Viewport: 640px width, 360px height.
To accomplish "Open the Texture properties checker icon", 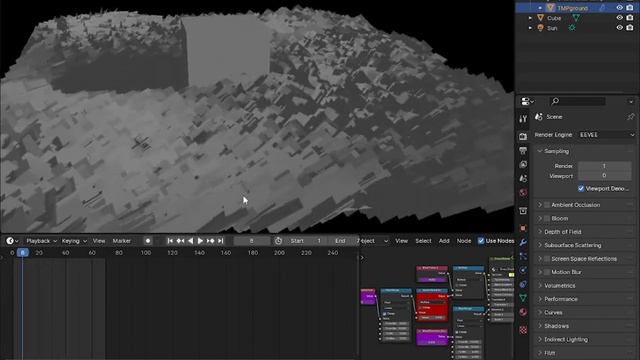I will tap(523, 330).
